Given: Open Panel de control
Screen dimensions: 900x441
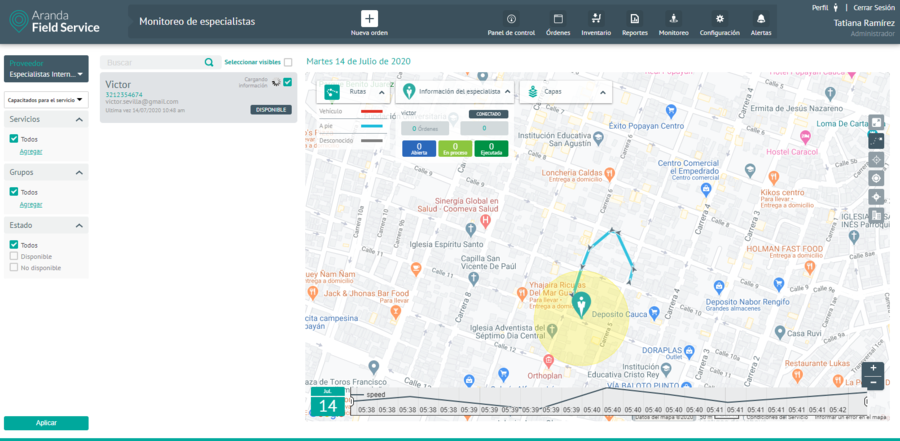Looking at the screenshot, I should coord(511,24).
